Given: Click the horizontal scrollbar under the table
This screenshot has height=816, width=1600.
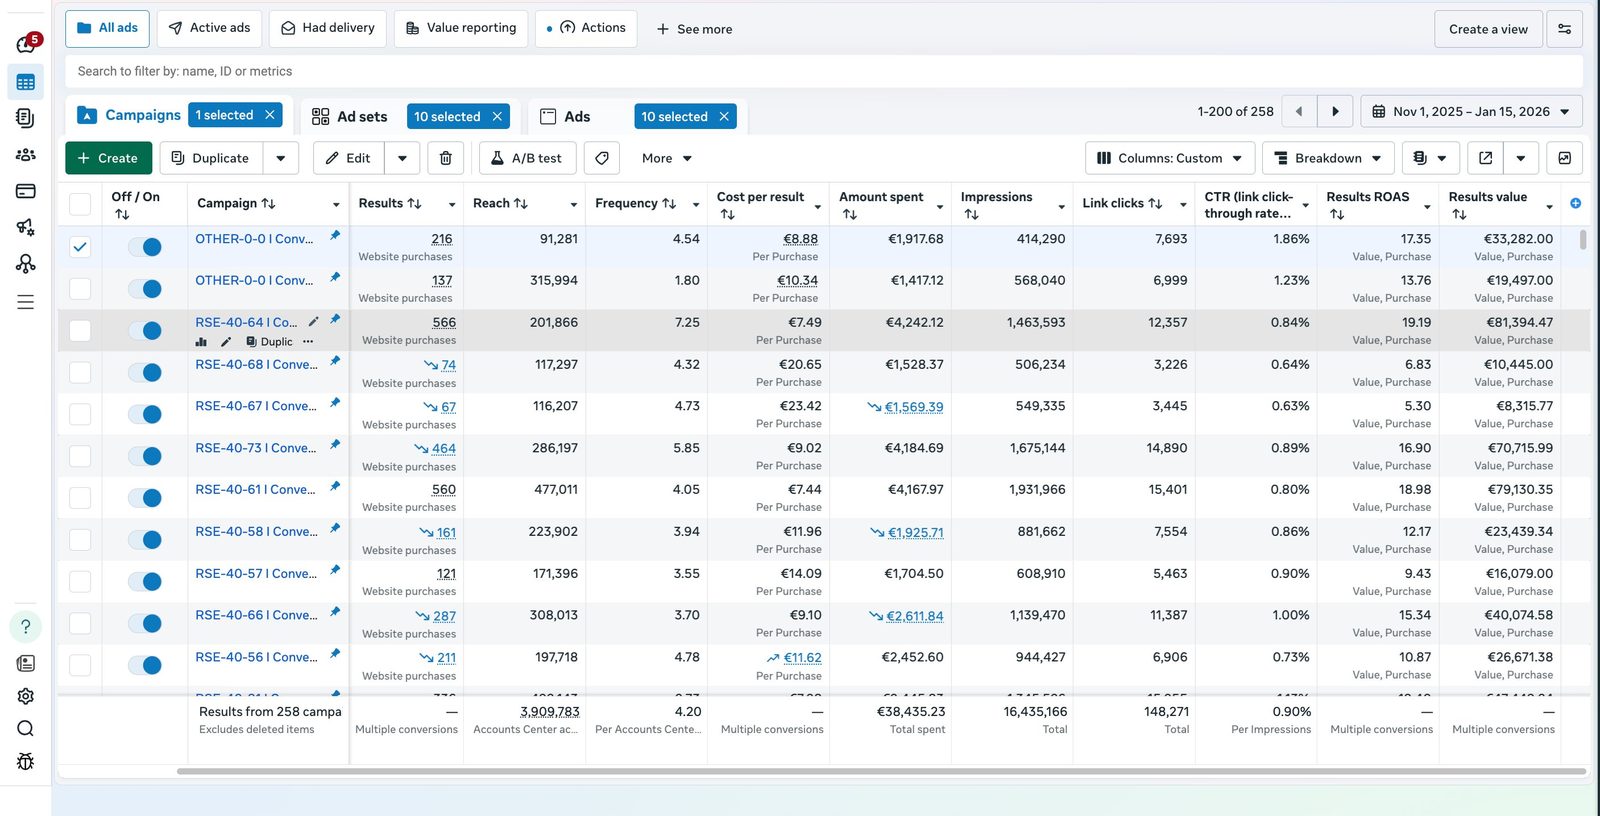Looking at the screenshot, I should 881,771.
